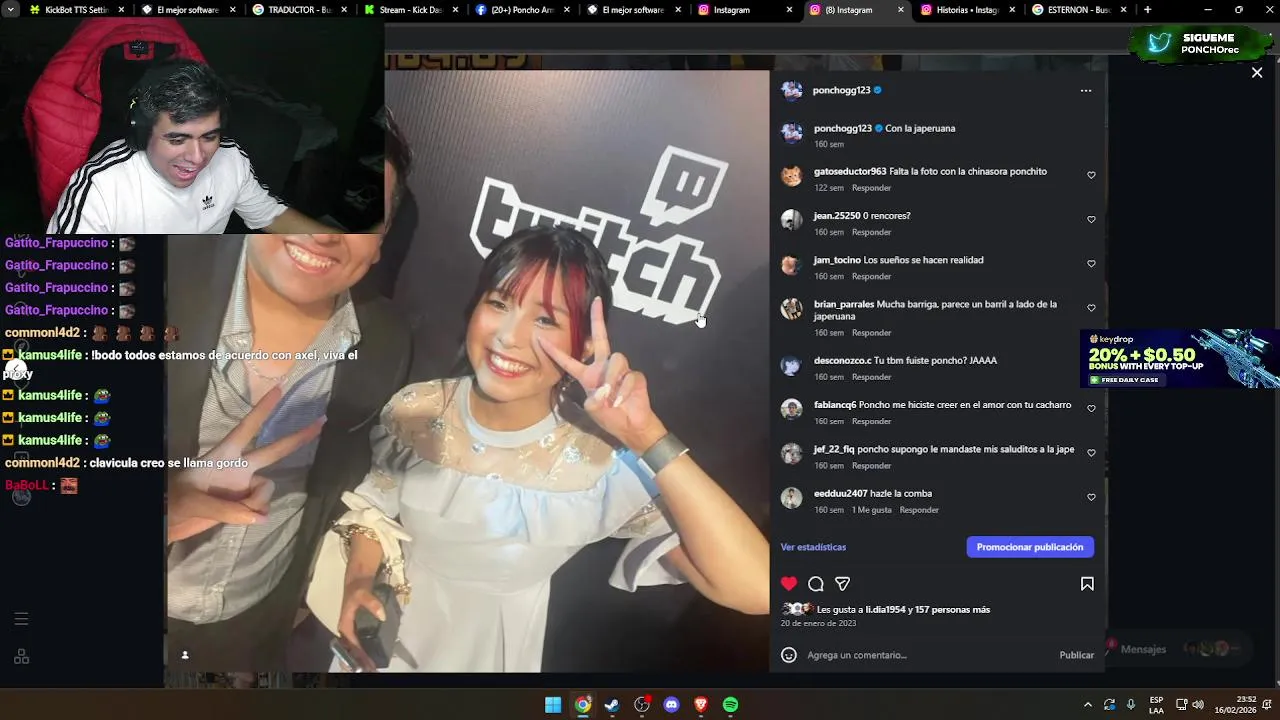Screen dimensions: 1280x720
Task: Like gatoseductor963's comment
Action: coord(1091,175)
